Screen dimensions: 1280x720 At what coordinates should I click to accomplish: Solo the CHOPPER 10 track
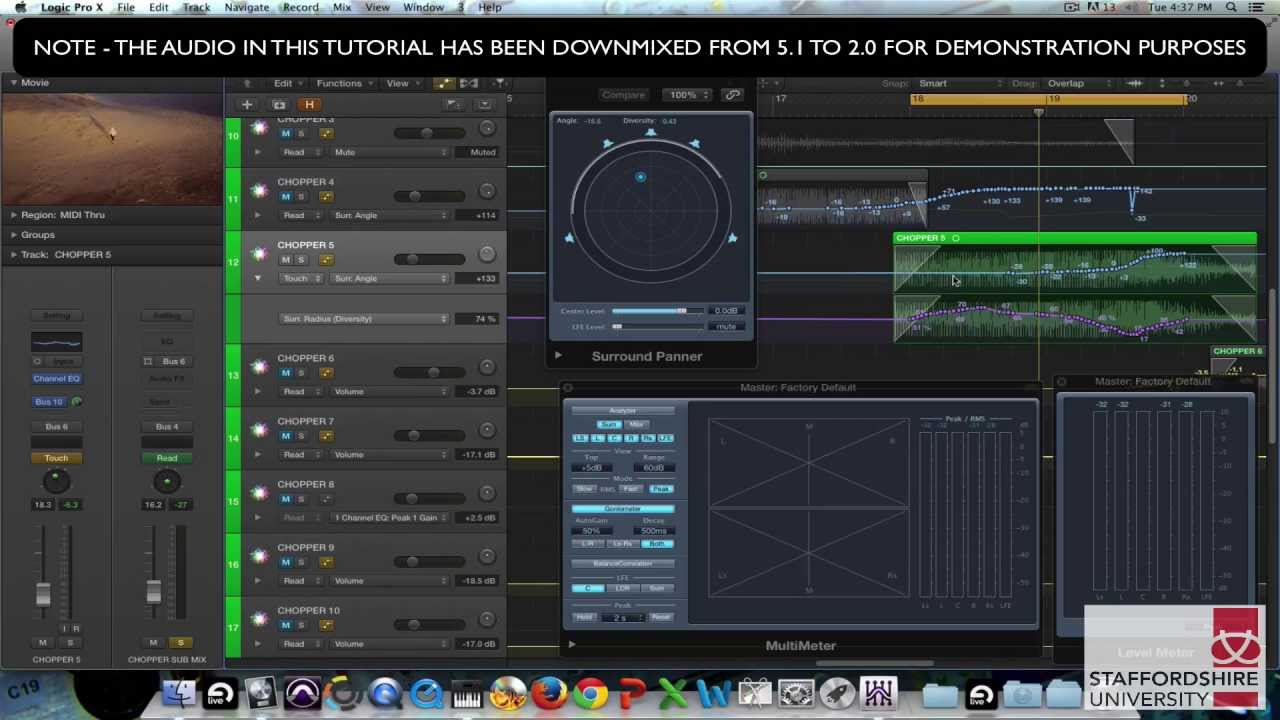tap(300, 624)
